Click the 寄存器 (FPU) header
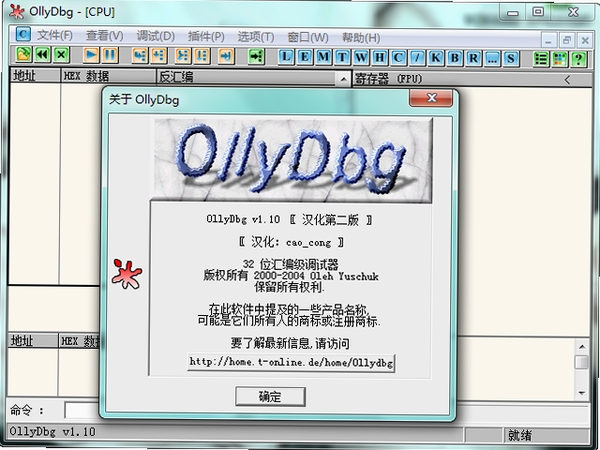 click(388, 79)
